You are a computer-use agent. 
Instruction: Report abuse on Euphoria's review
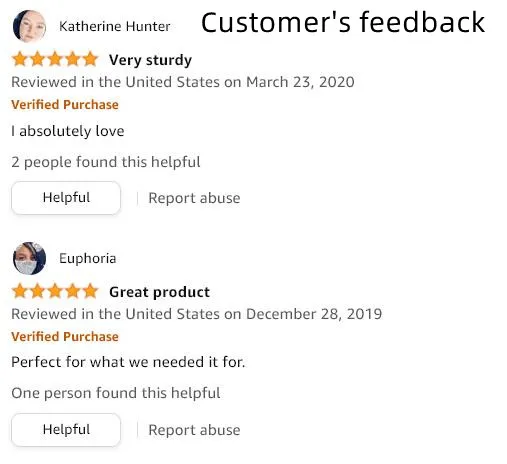(194, 430)
